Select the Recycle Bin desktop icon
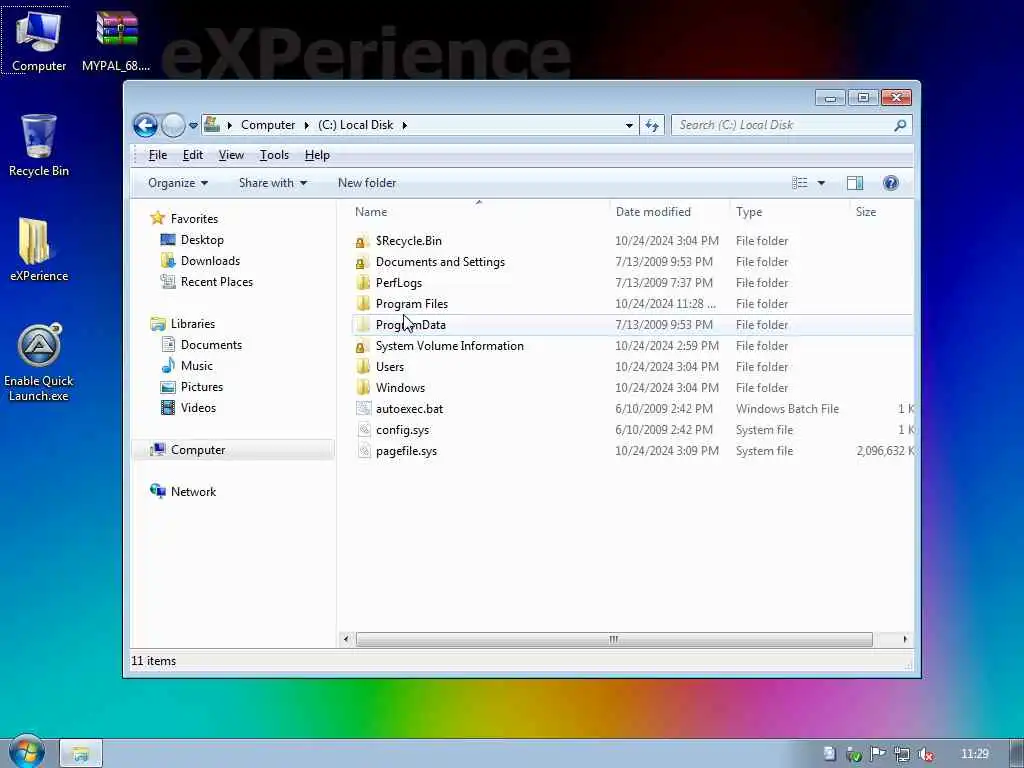The width and height of the screenshot is (1024, 768). pyautogui.click(x=39, y=145)
